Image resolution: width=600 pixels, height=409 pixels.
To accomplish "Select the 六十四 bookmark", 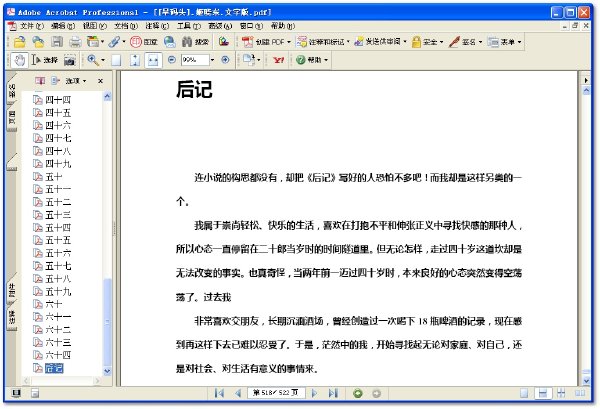I will click(58, 355).
